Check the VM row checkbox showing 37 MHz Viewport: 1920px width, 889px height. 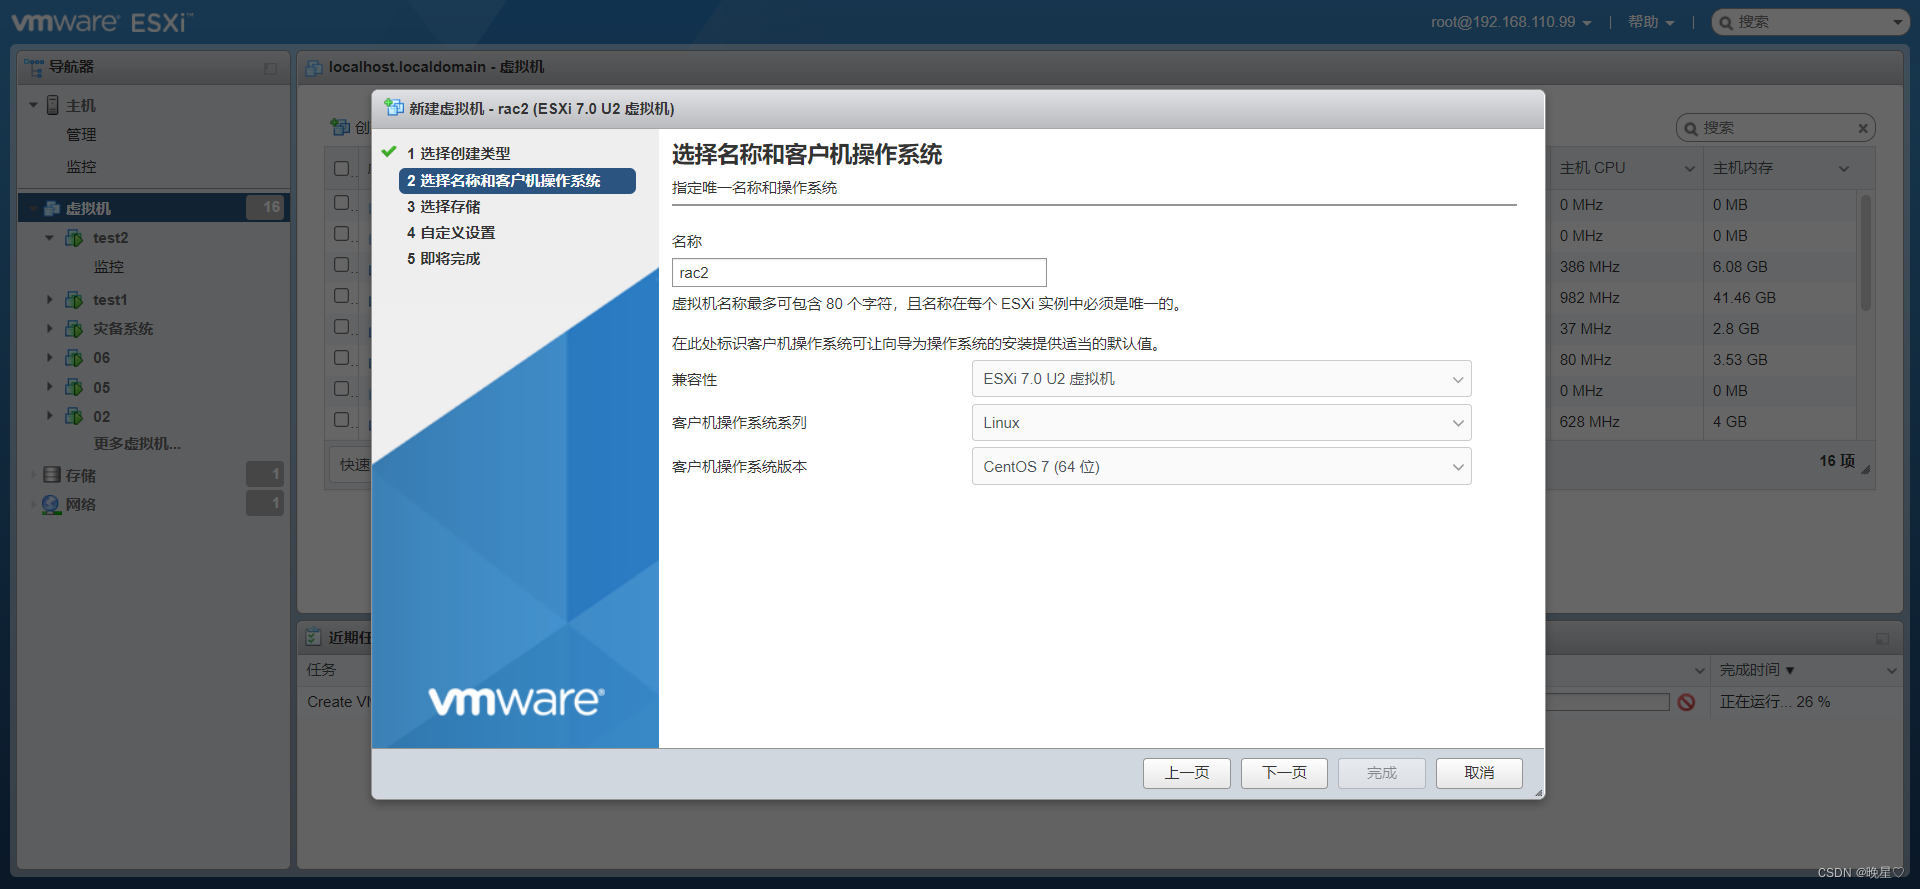click(342, 327)
